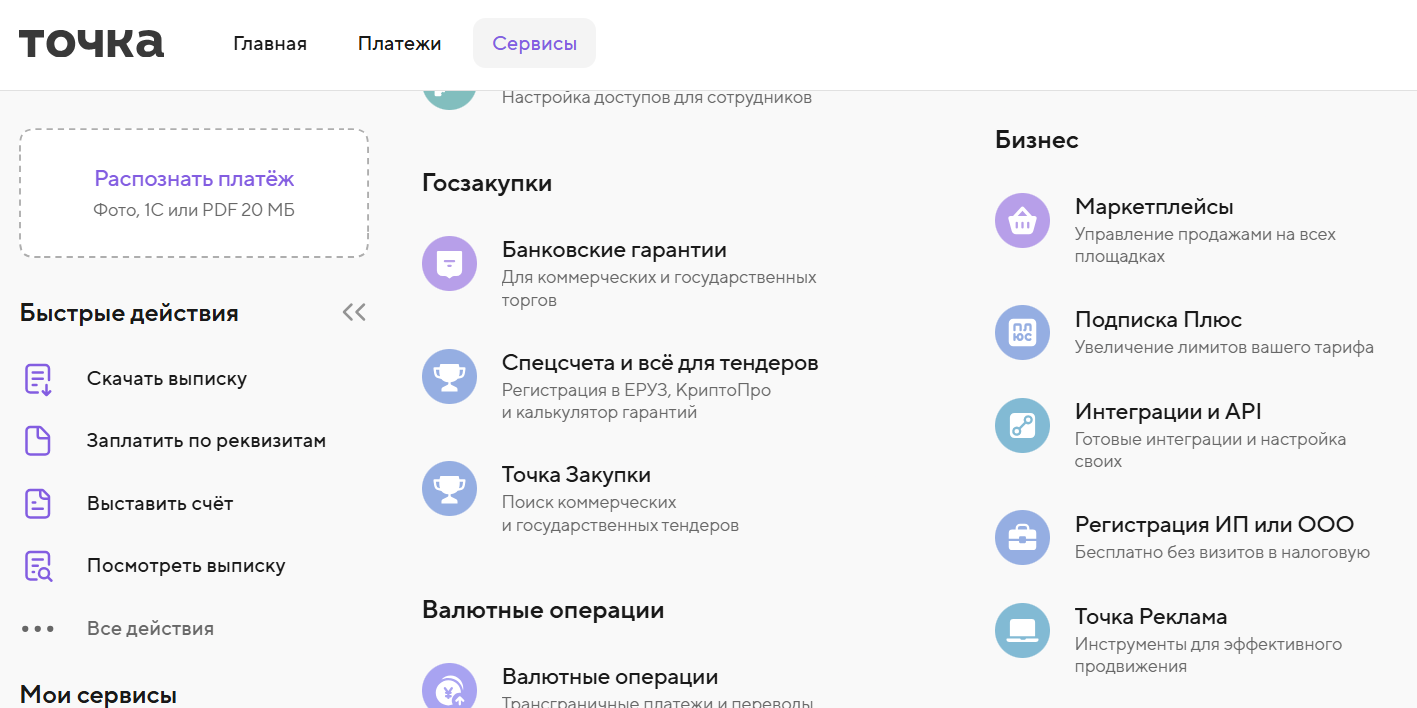Select the Сервисы tab

pyautogui.click(x=534, y=44)
